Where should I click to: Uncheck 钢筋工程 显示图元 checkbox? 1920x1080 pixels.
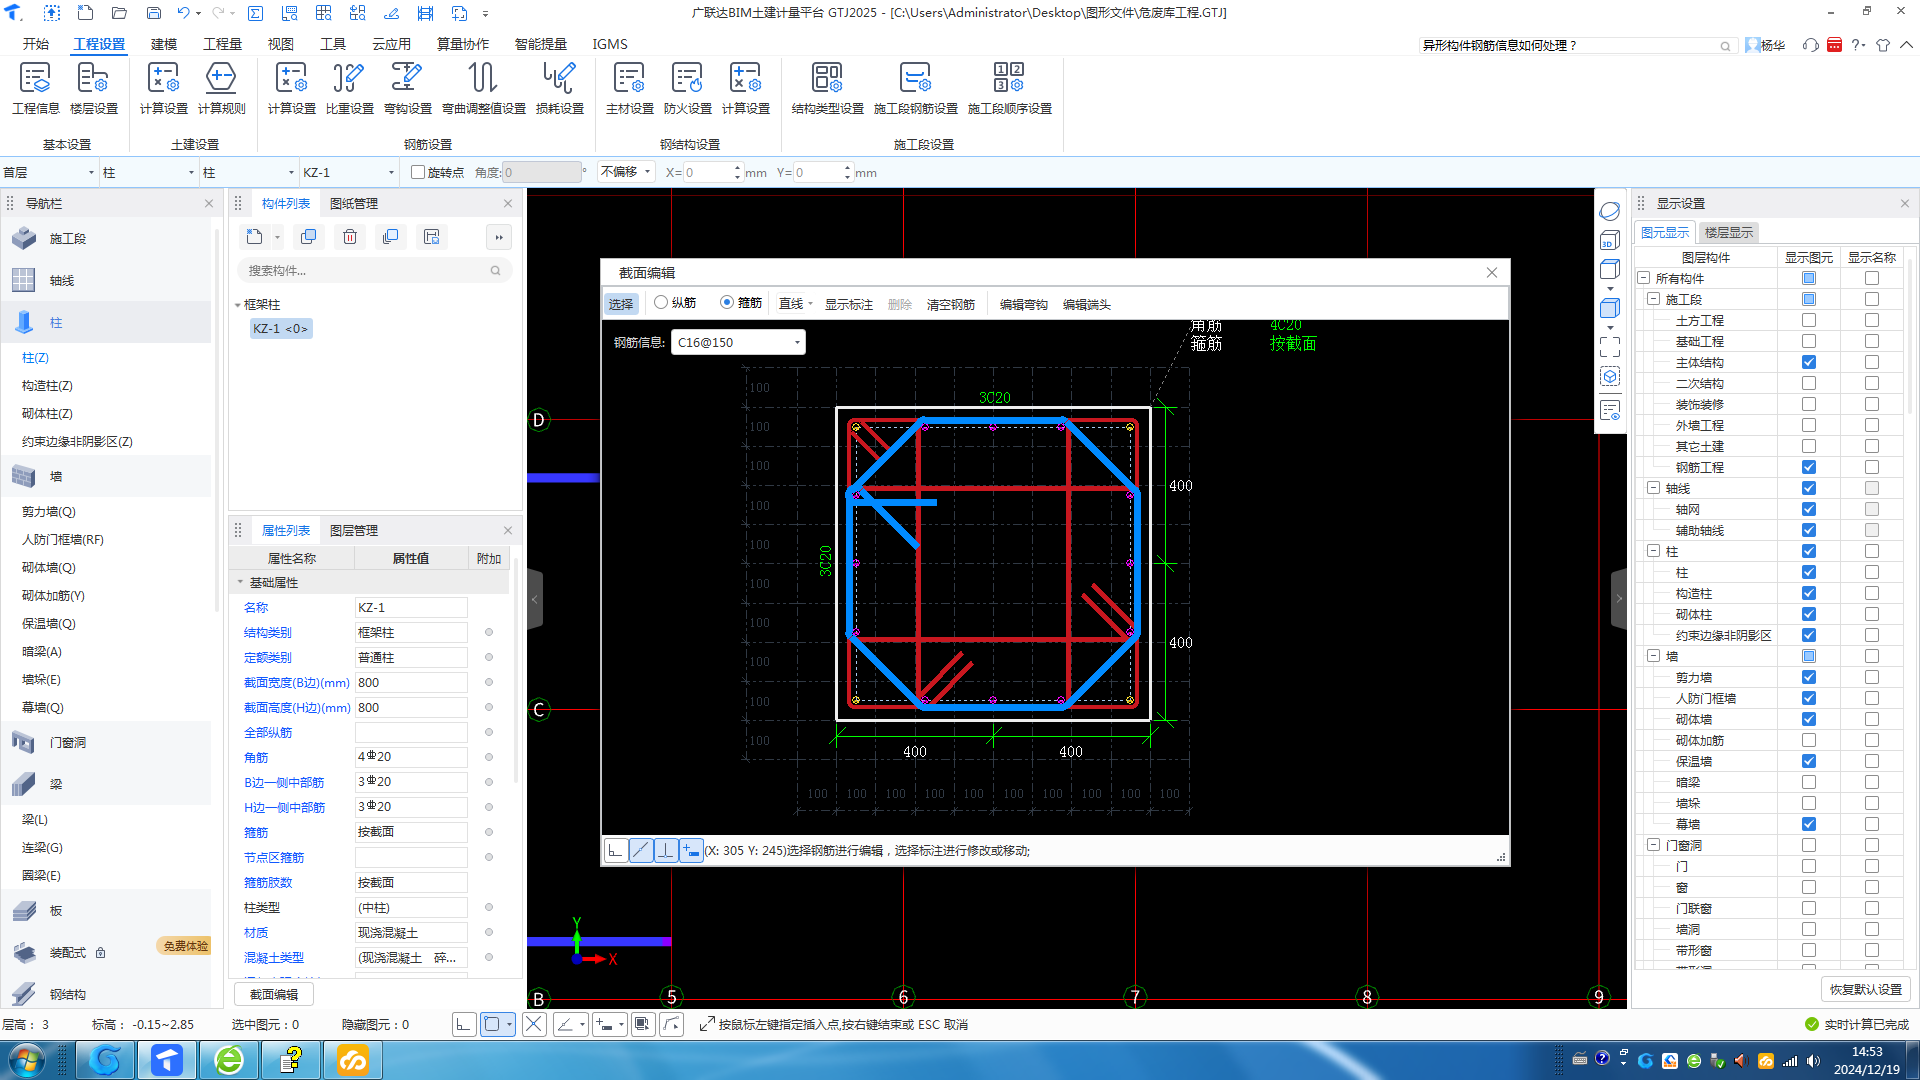[x=1808, y=467]
